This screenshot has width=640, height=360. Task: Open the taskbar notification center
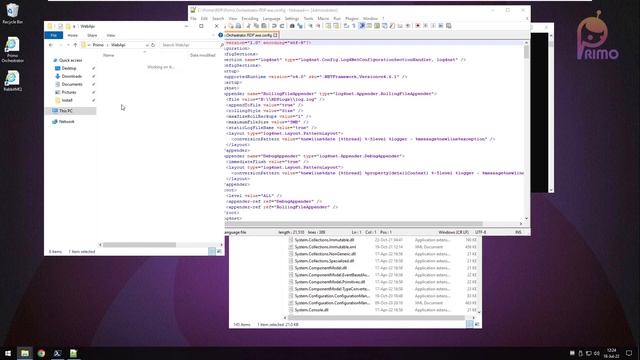[x=629, y=353]
